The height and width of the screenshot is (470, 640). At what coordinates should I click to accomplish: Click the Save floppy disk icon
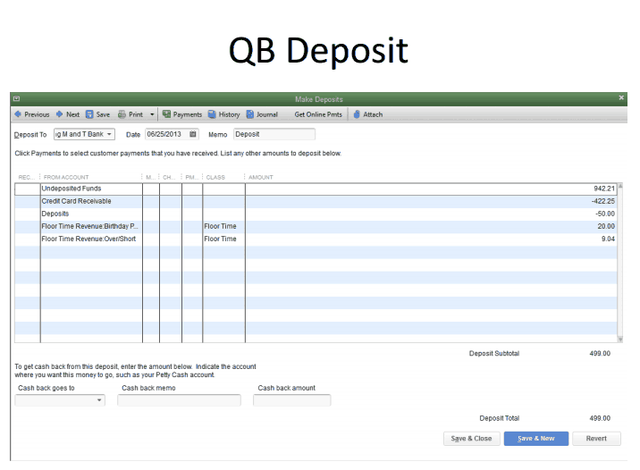pos(89,114)
